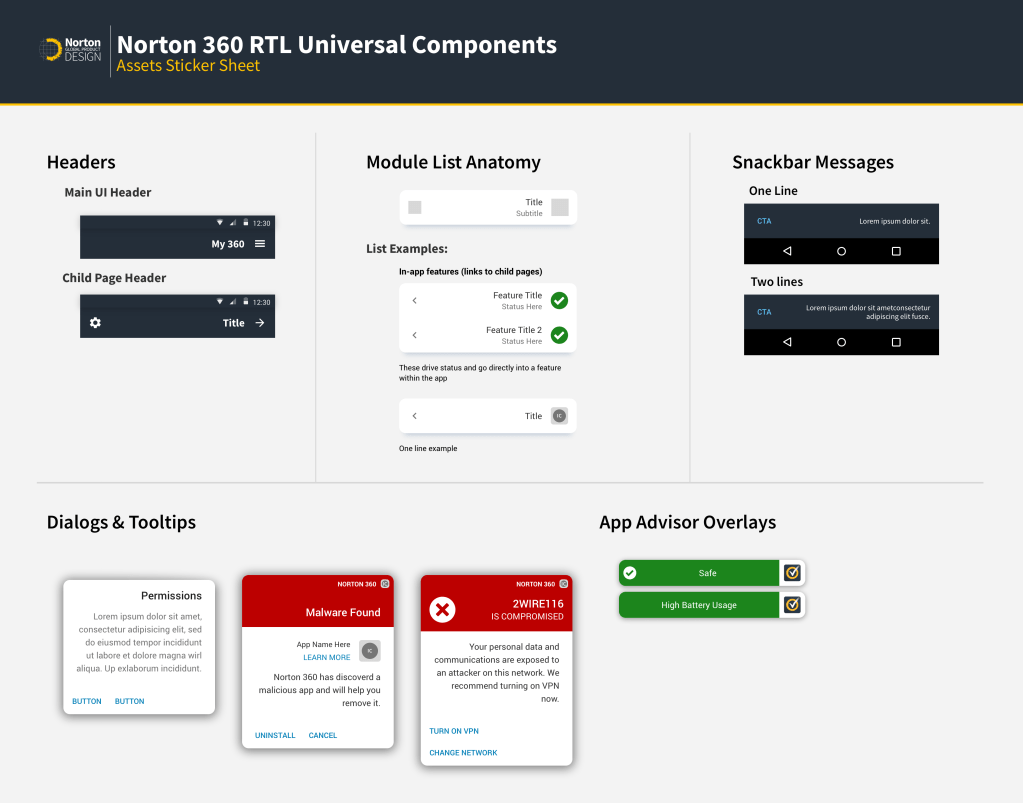This screenshot has height=803, width=1023.
Task: Click the High Battery Usage green bar
Action: [x=698, y=605]
